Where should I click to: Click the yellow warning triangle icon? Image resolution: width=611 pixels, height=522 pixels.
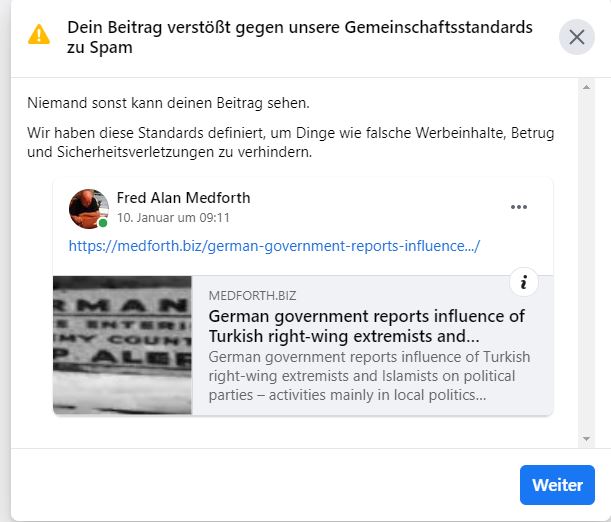39,35
